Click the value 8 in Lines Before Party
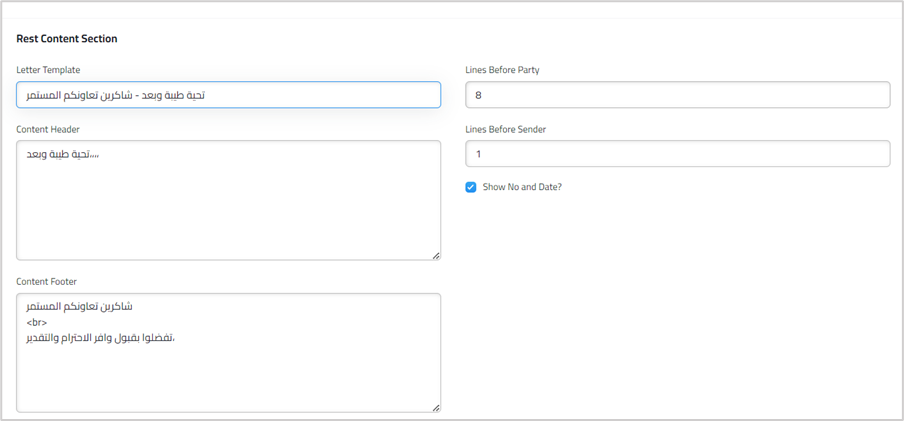Image resolution: width=904 pixels, height=421 pixels. pyautogui.click(x=479, y=95)
